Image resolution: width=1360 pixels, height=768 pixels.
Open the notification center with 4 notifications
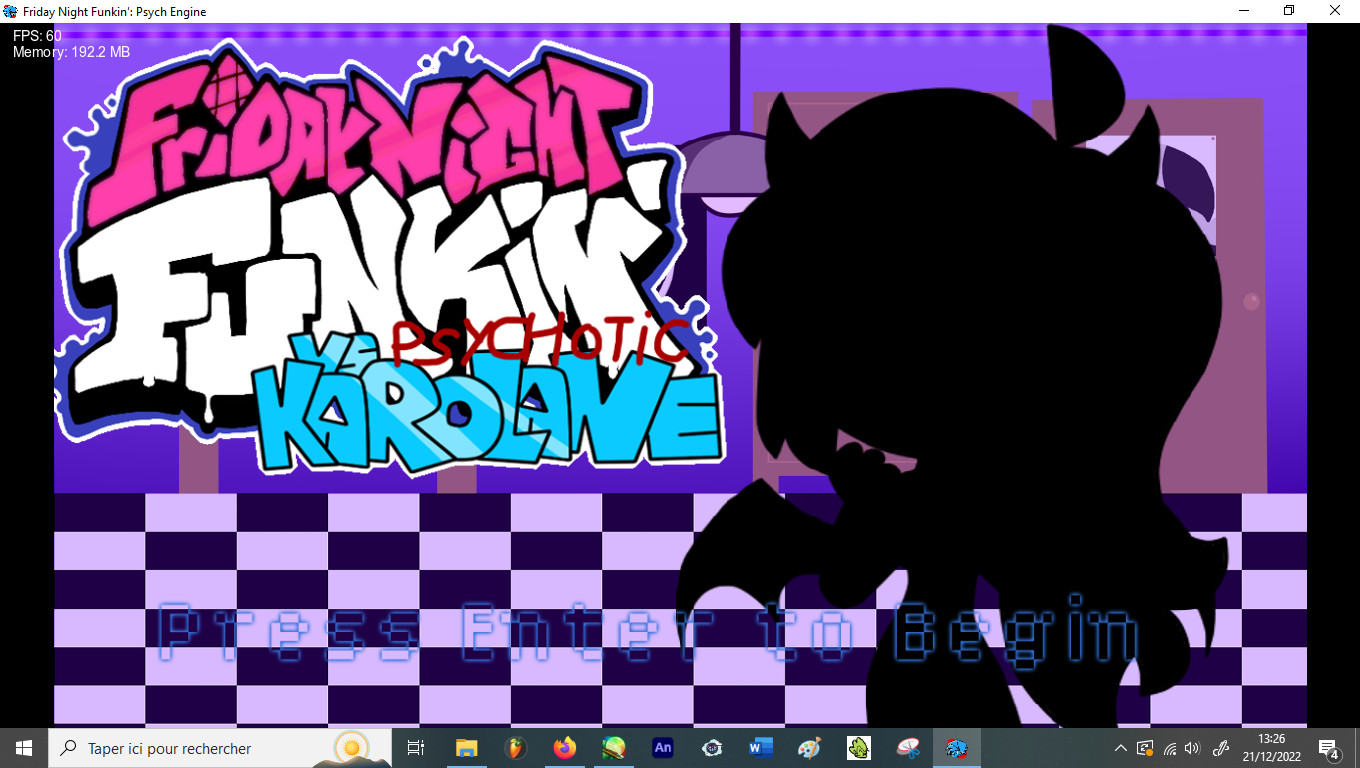(x=1329, y=748)
